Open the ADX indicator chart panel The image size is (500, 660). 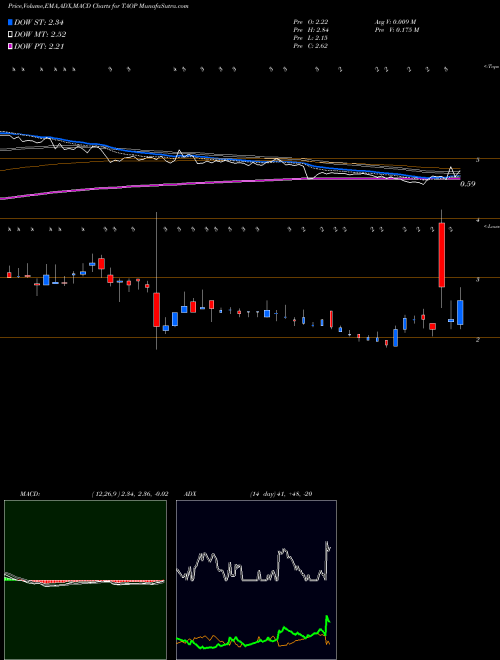coord(256,580)
